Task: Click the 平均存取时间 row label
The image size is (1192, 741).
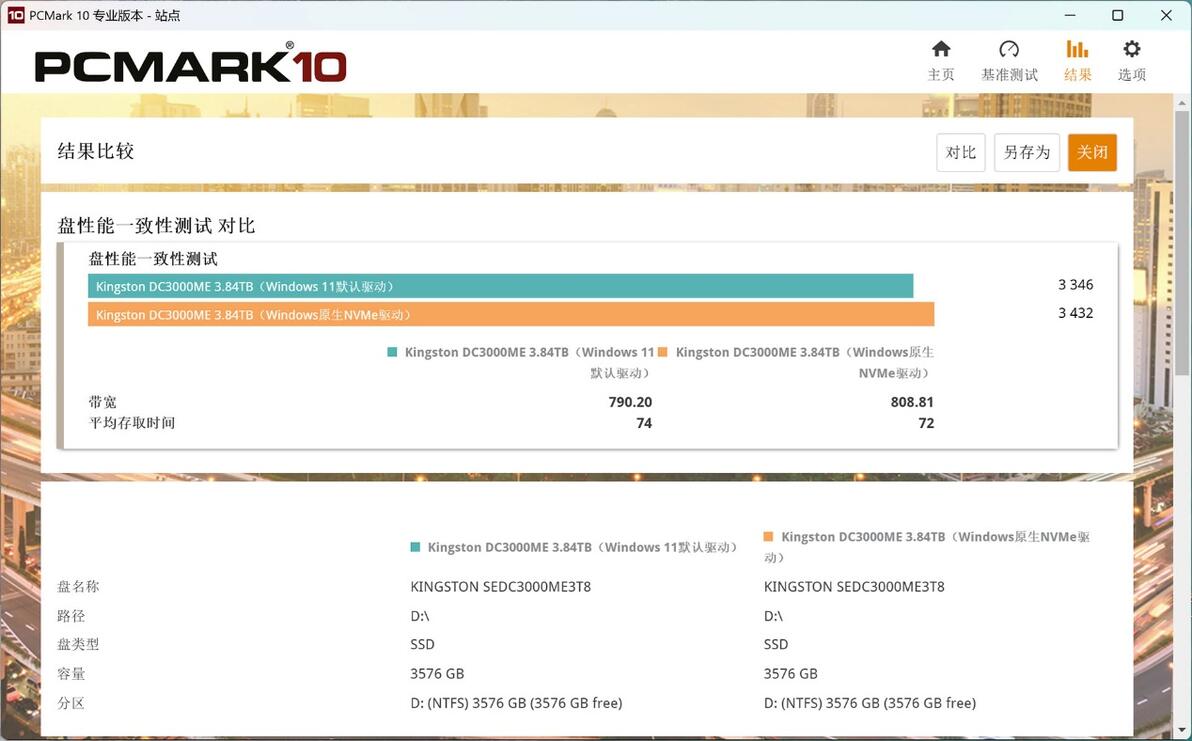Action: point(132,423)
